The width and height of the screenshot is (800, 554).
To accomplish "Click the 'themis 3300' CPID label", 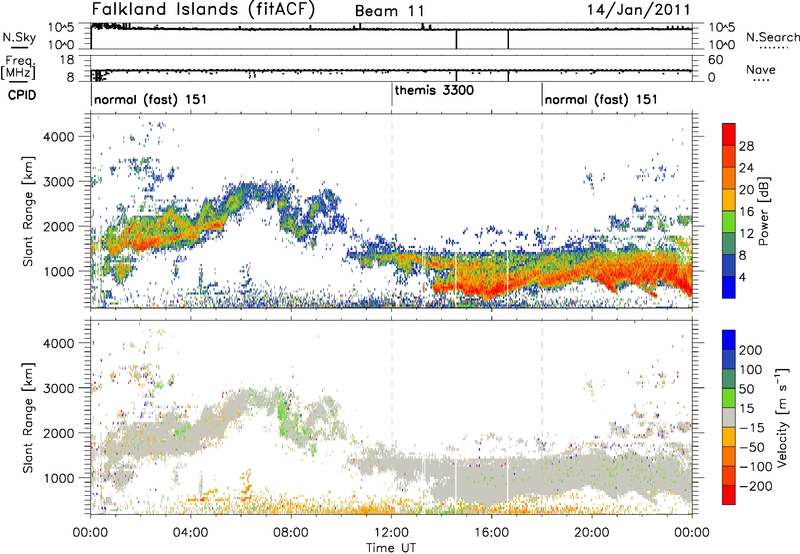I will pyautogui.click(x=434, y=90).
